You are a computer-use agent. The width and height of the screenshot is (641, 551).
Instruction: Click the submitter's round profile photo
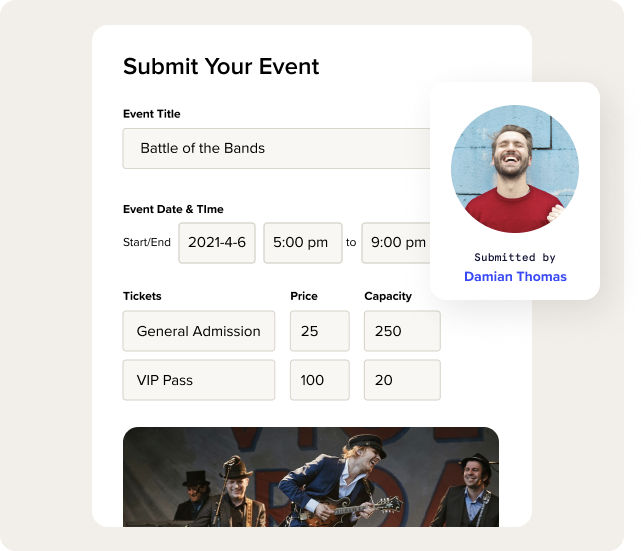pos(515,169)
